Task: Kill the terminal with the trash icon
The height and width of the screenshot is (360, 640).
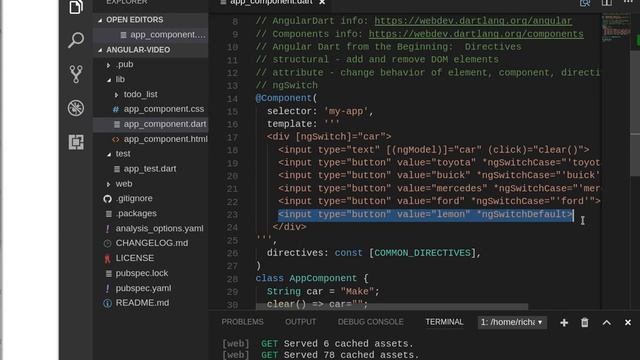Action: (x=584, y=322)
